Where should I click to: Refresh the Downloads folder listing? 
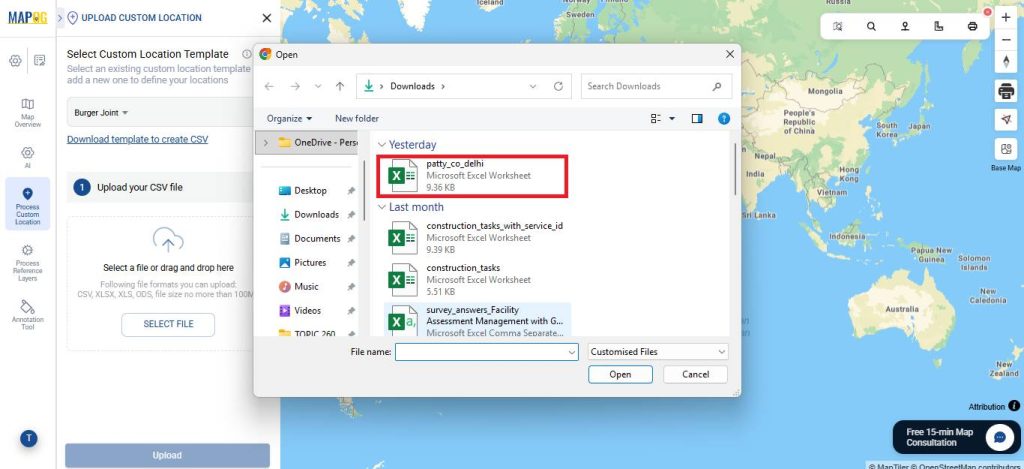point(558,86)
